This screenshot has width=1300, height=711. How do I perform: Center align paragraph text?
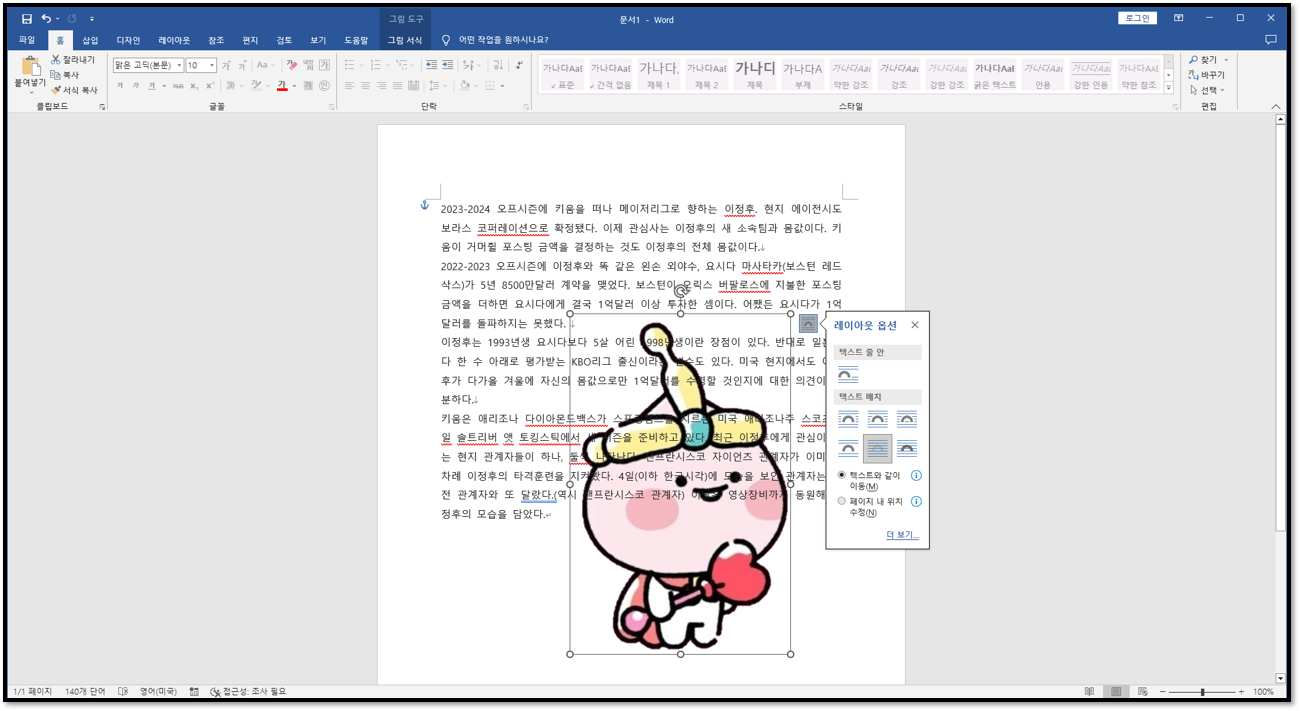coord(365,86)
